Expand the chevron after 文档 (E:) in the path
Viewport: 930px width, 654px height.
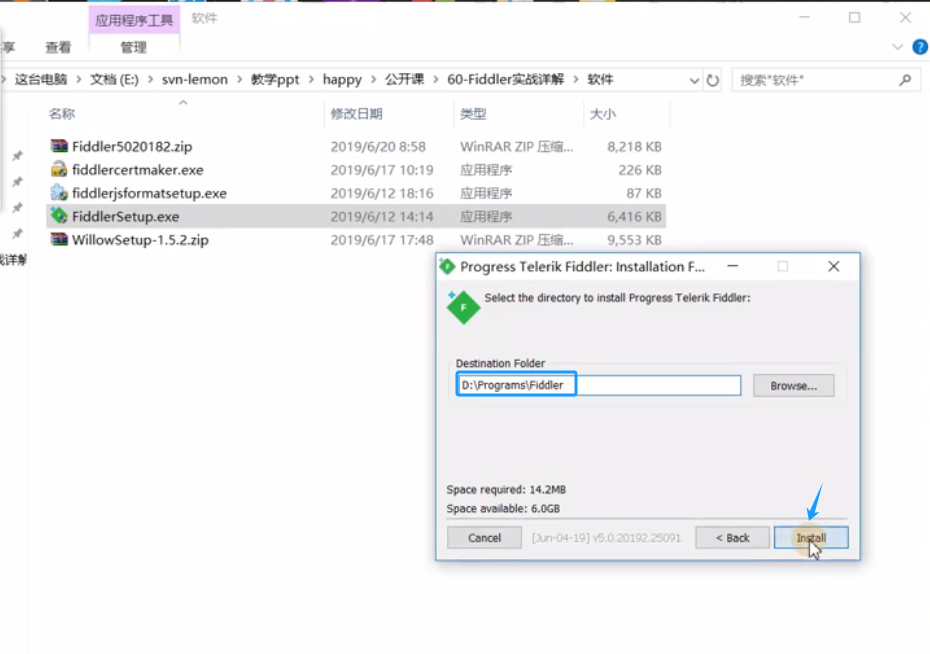point(150,79)
